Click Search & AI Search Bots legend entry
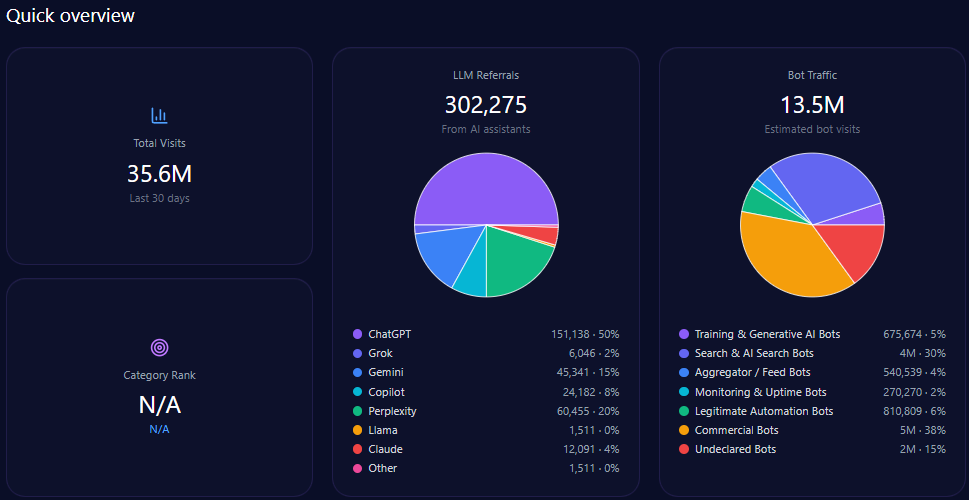 [x=754, y=353]
